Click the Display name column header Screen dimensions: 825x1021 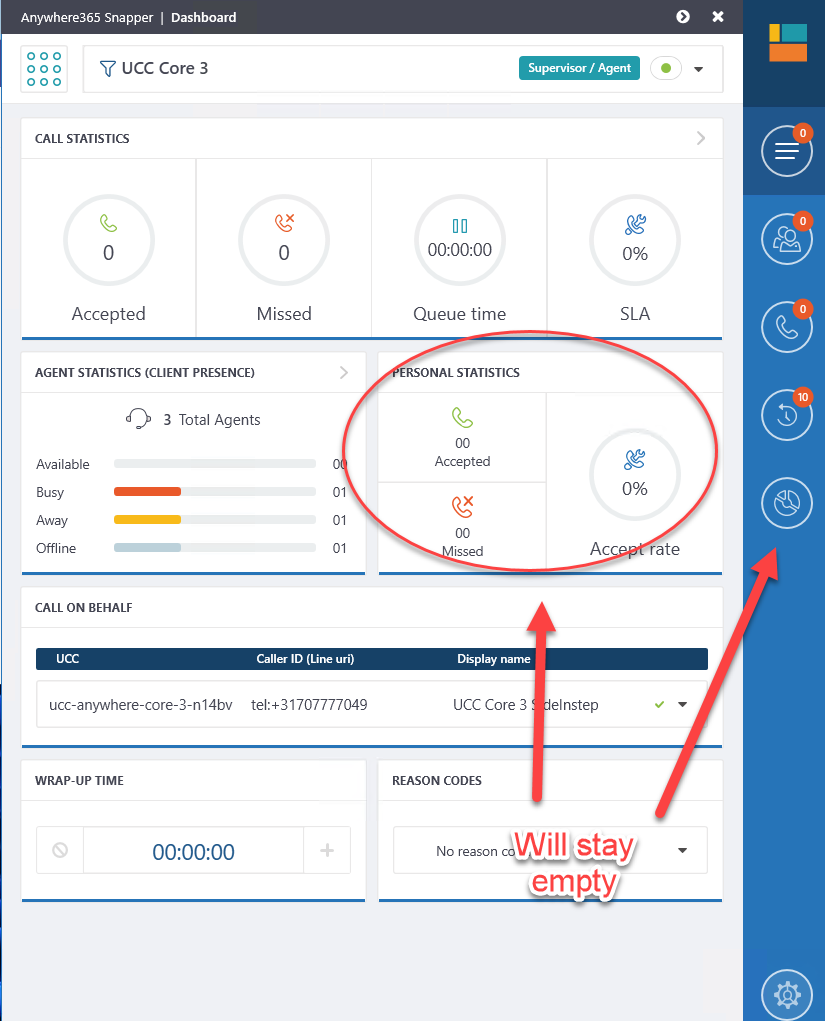[494, 658]
